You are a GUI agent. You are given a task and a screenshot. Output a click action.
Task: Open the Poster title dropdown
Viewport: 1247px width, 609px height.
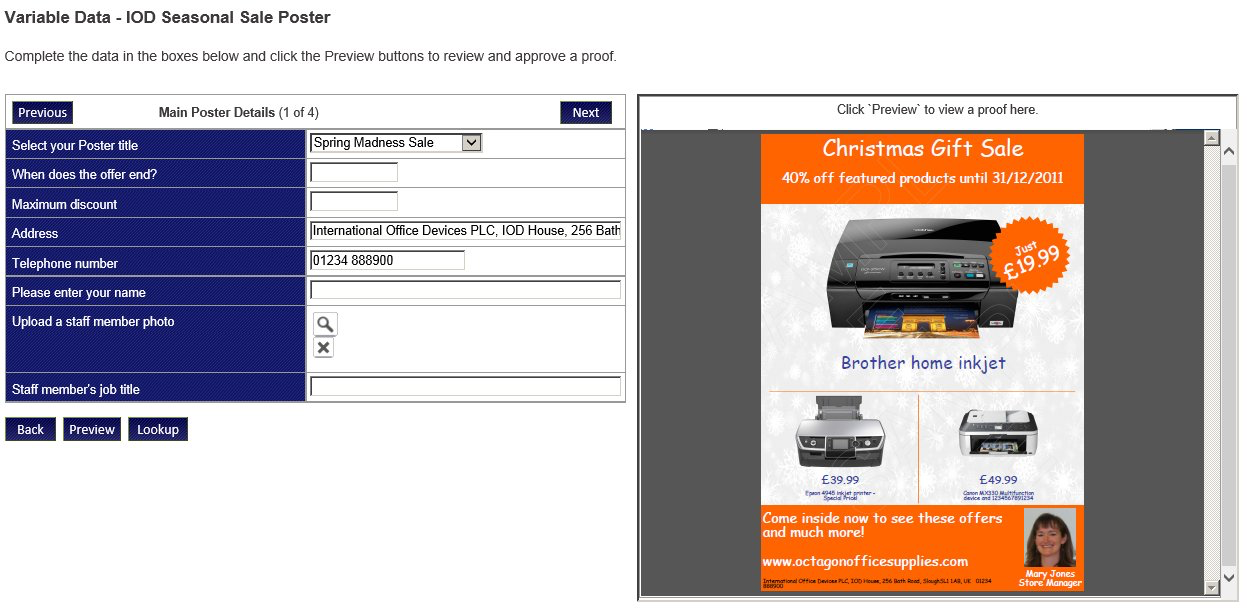click(396, 143)
